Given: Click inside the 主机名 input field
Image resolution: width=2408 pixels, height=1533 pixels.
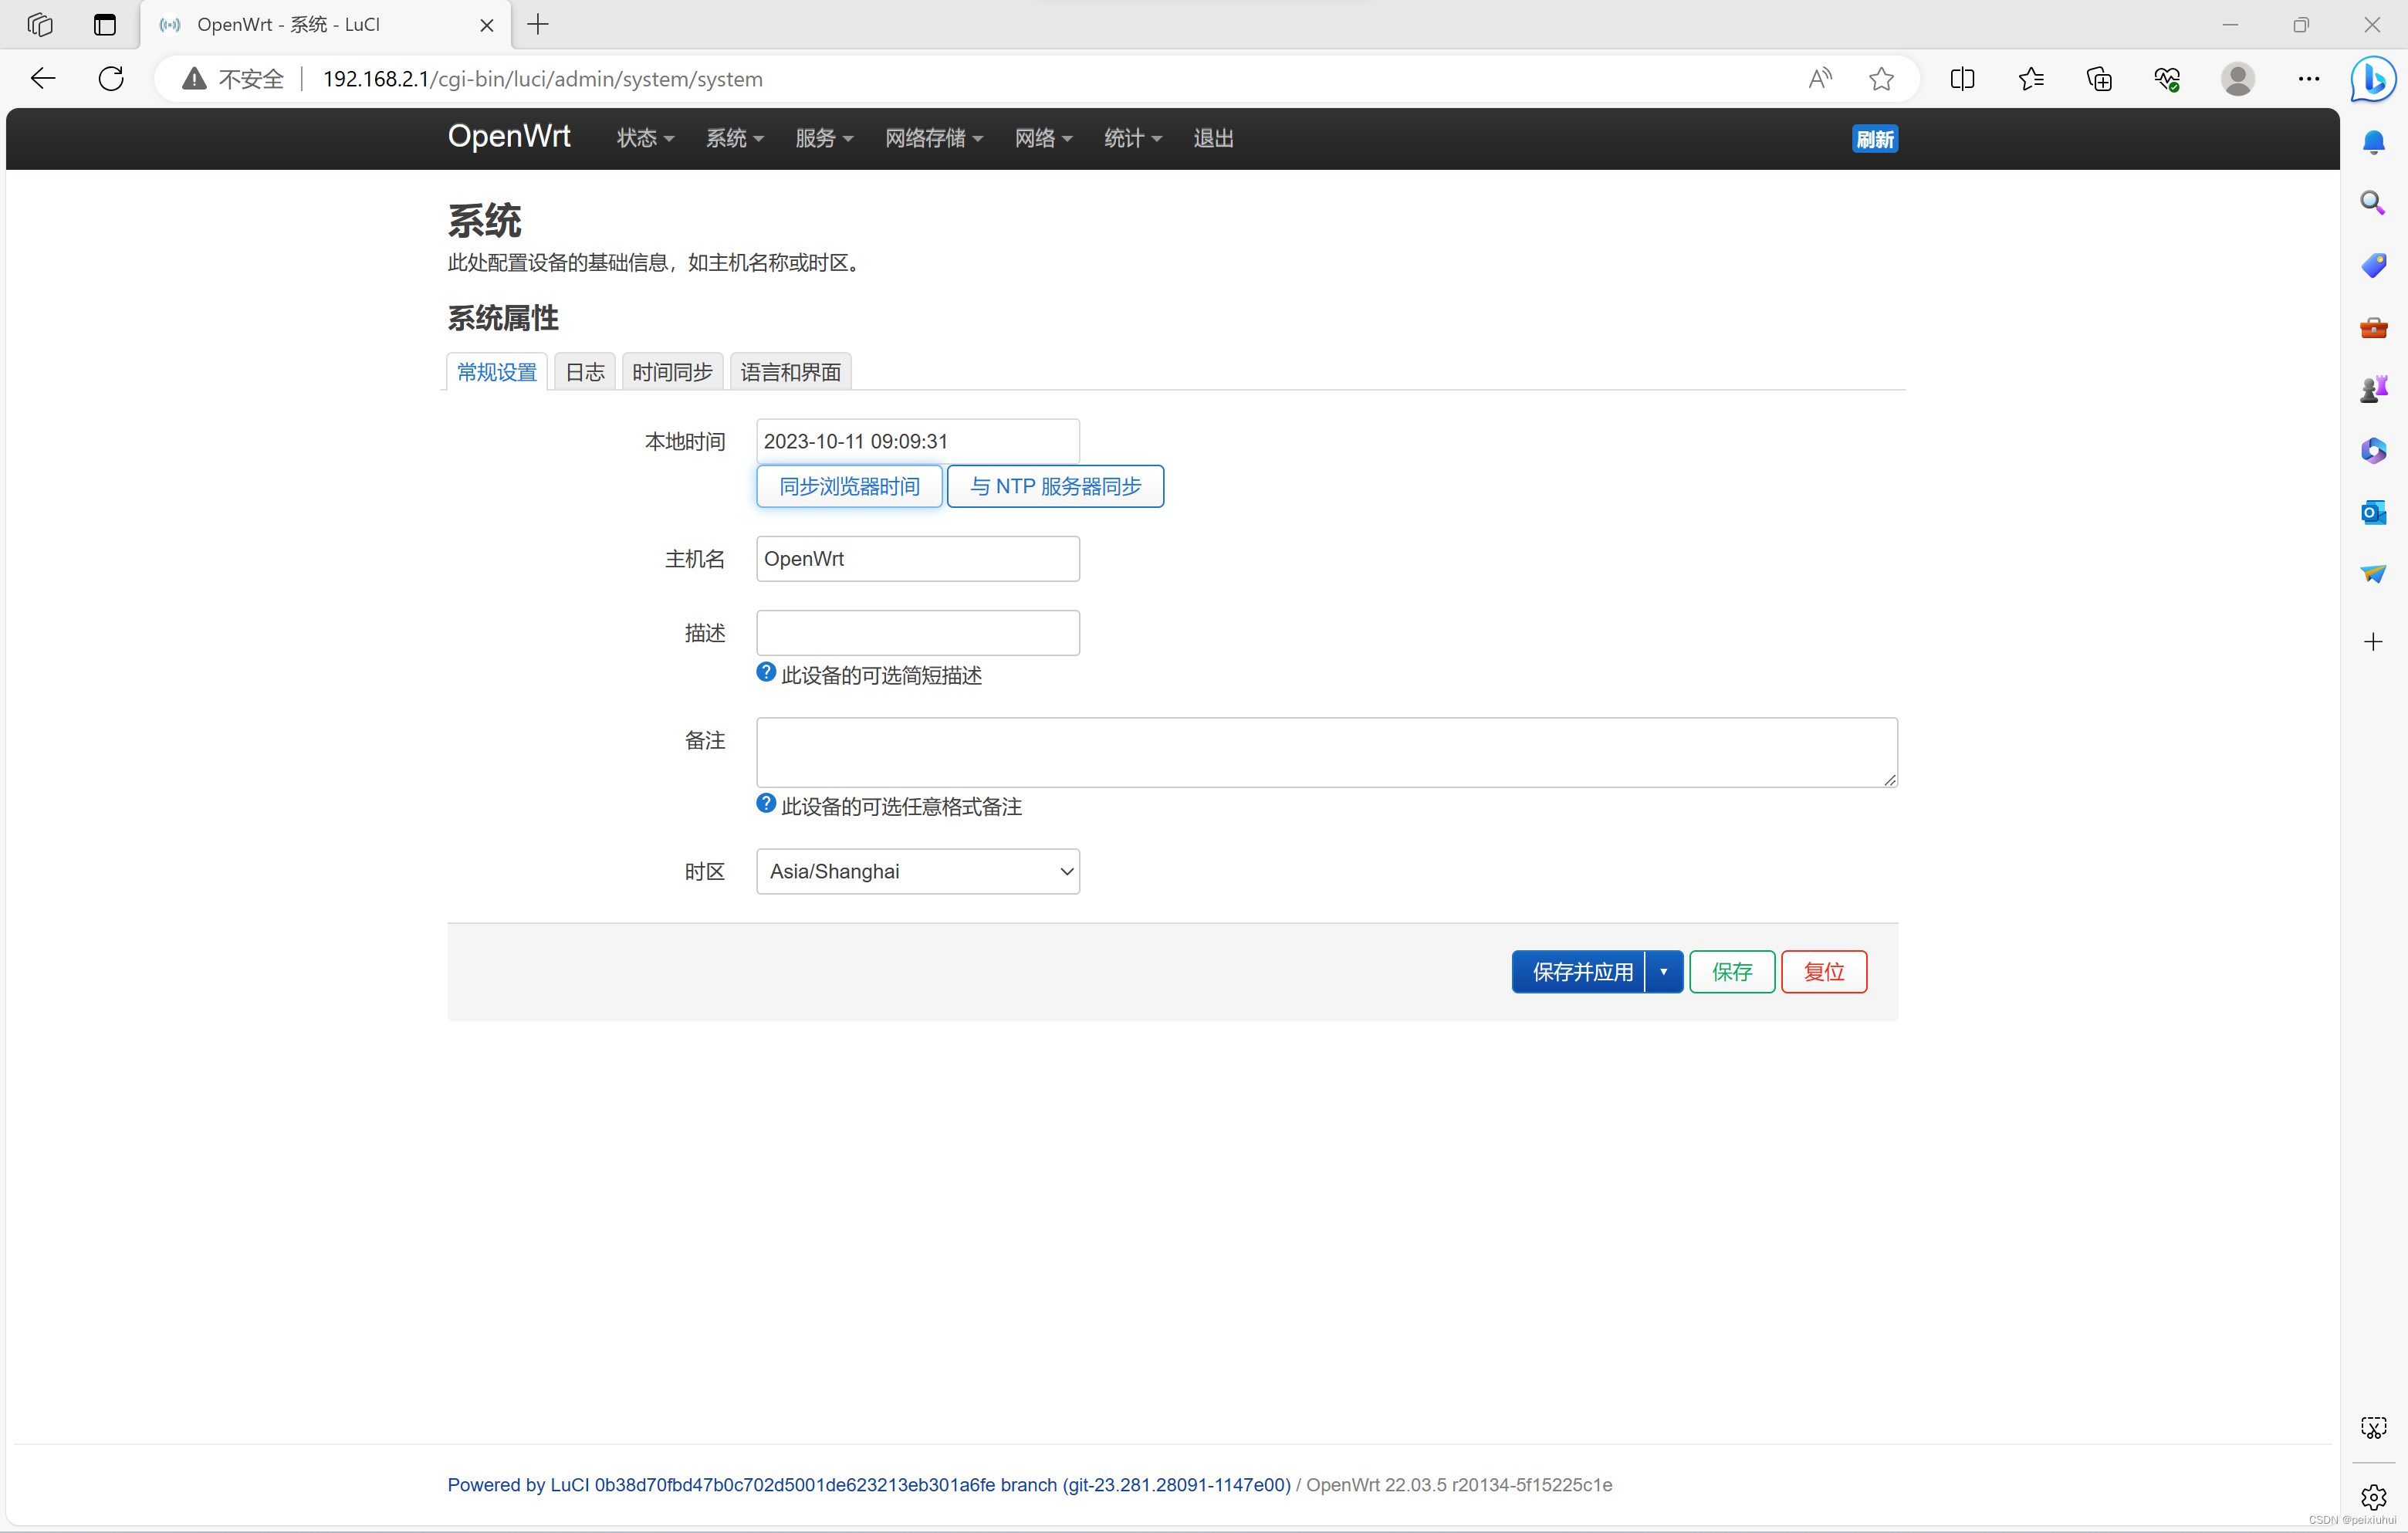Looking at the screenshot, I should click(x=917, y=558).
